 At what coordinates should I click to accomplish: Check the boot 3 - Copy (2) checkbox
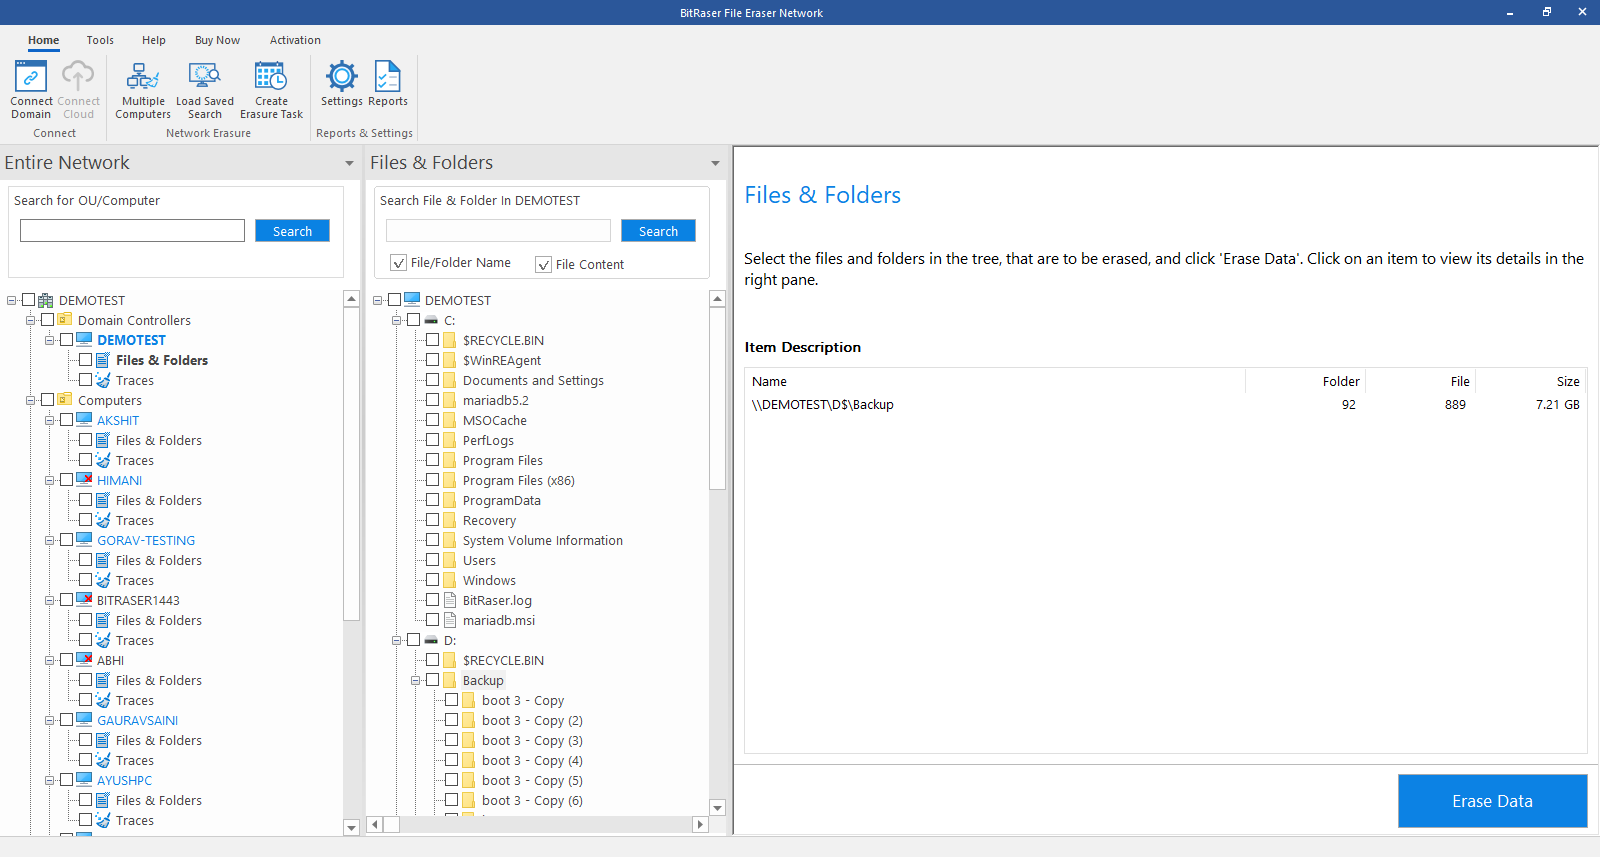451,720
